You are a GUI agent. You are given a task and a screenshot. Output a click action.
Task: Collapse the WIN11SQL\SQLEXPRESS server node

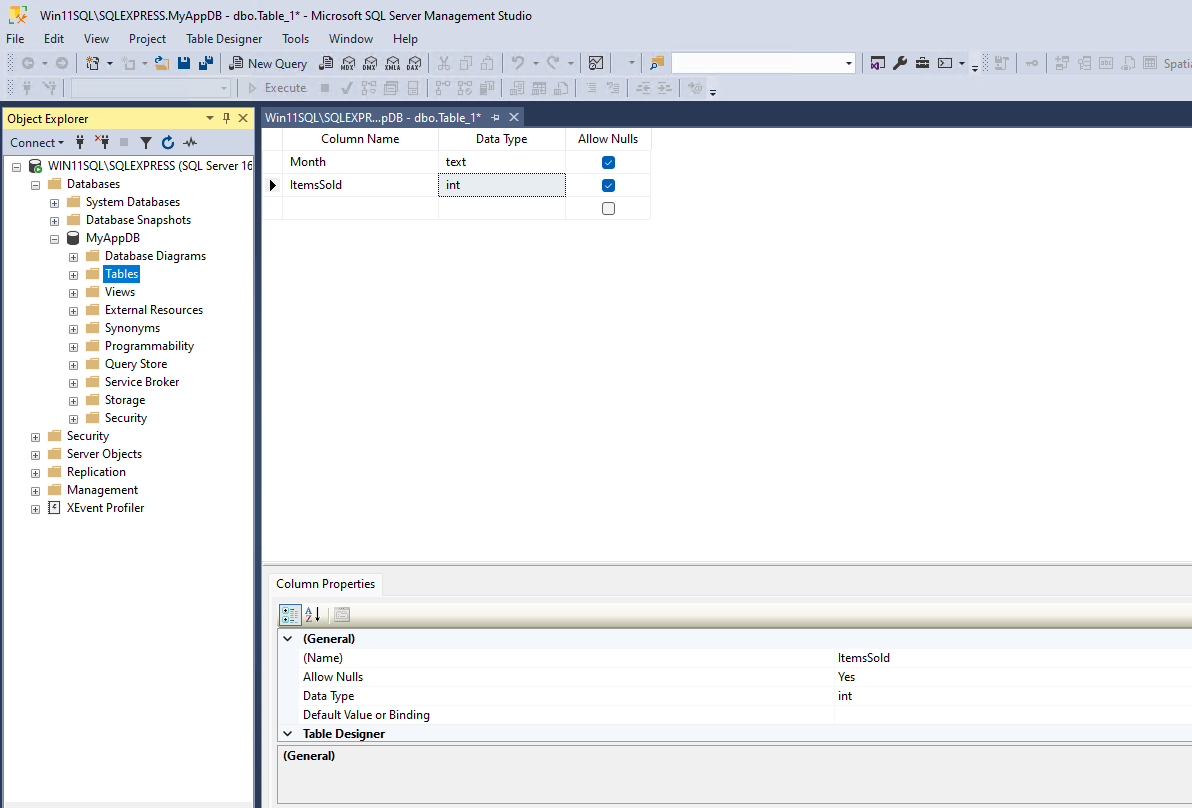coord(17,166)
